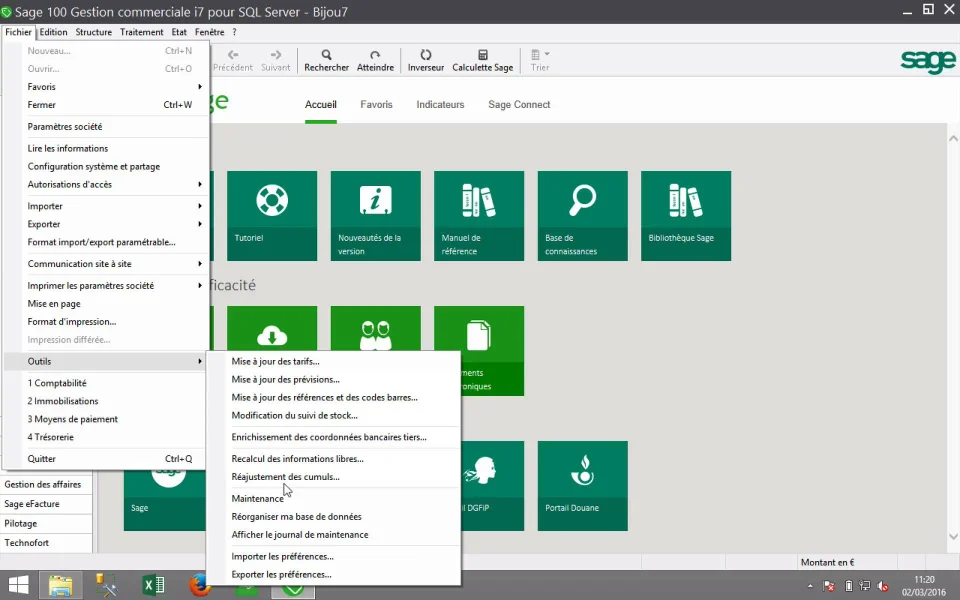This screenshot has width=960, height=600.
Task: Switch to the Favoris tab
Action: click(376, 105)
